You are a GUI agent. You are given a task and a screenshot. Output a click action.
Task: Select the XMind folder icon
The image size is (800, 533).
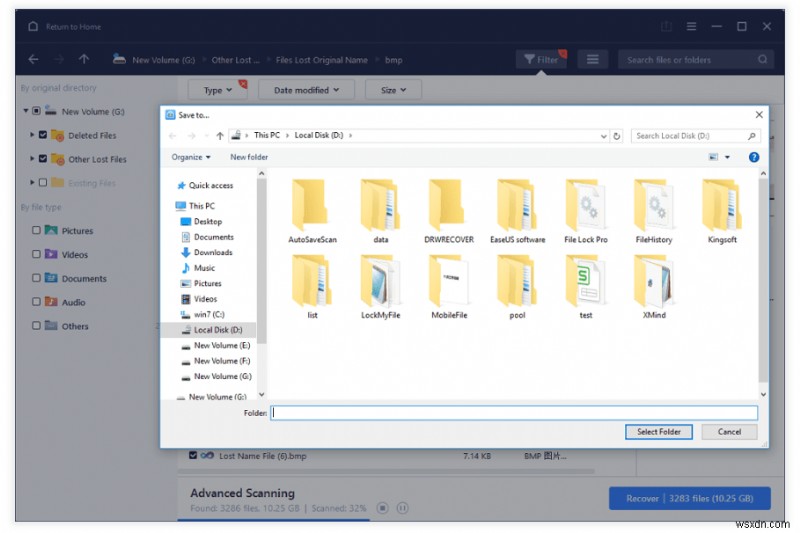point(654,281)
